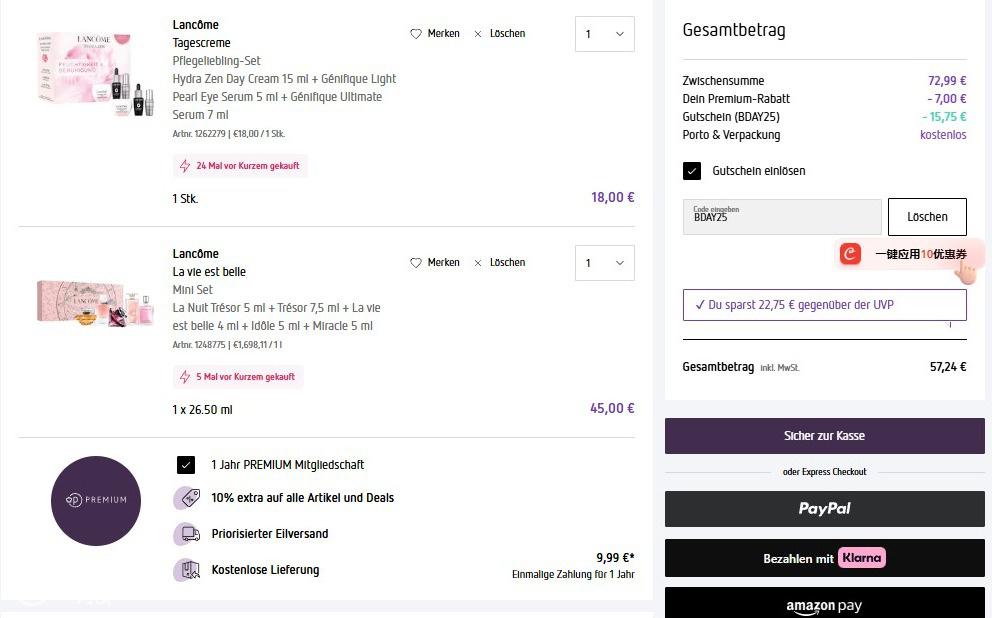Screen dimensions: 992x618
Task: Choose Bezahlen mit Klarna
Action: tap(824, 558)
